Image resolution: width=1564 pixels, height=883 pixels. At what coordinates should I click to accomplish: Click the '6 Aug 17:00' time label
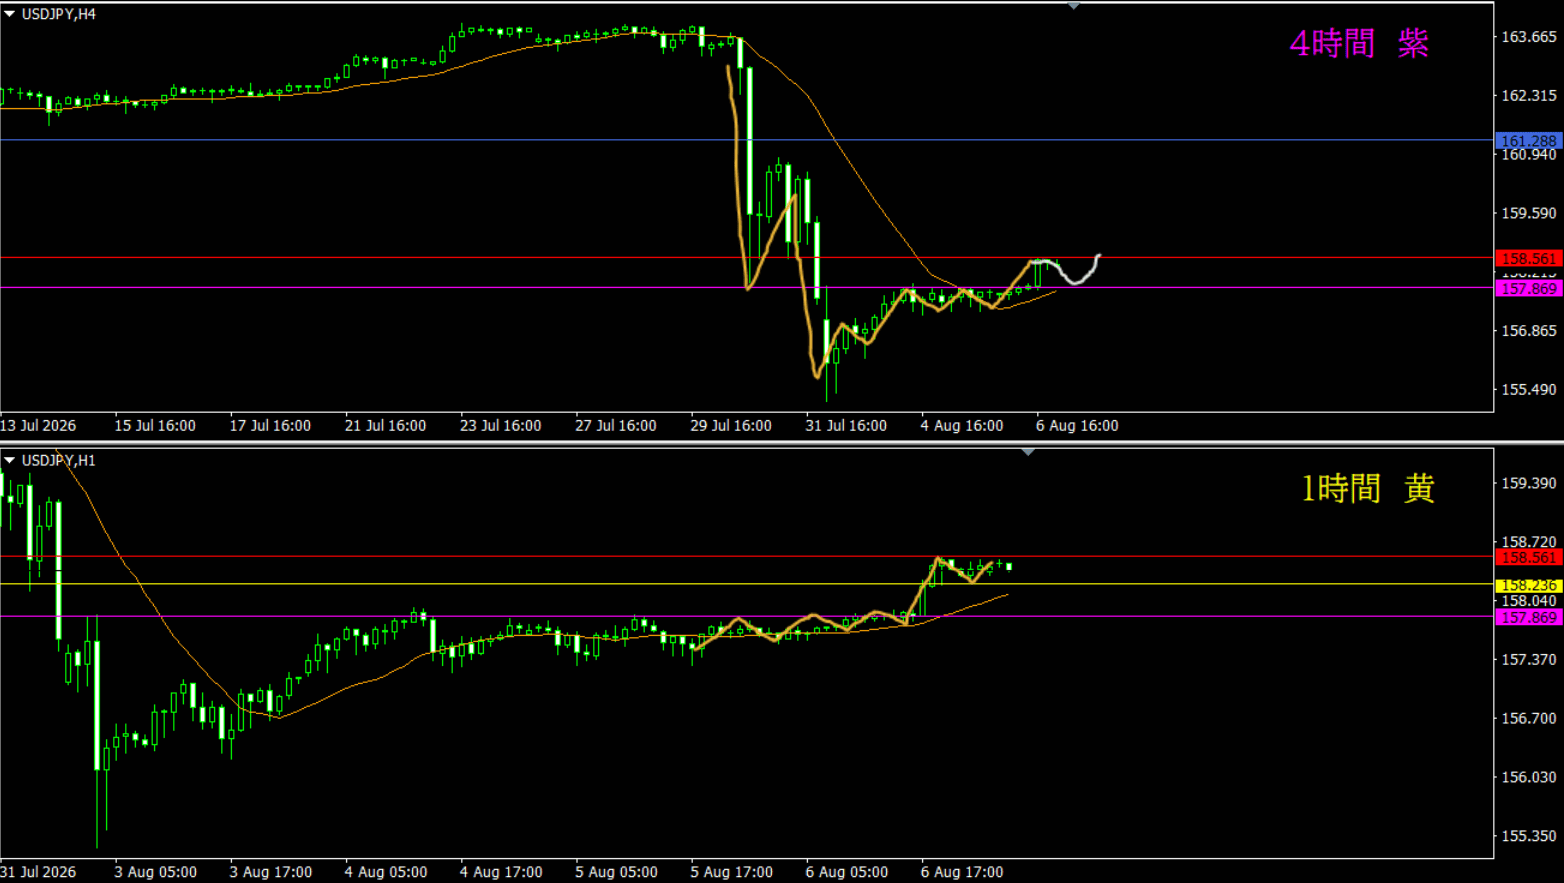(962, 872)
